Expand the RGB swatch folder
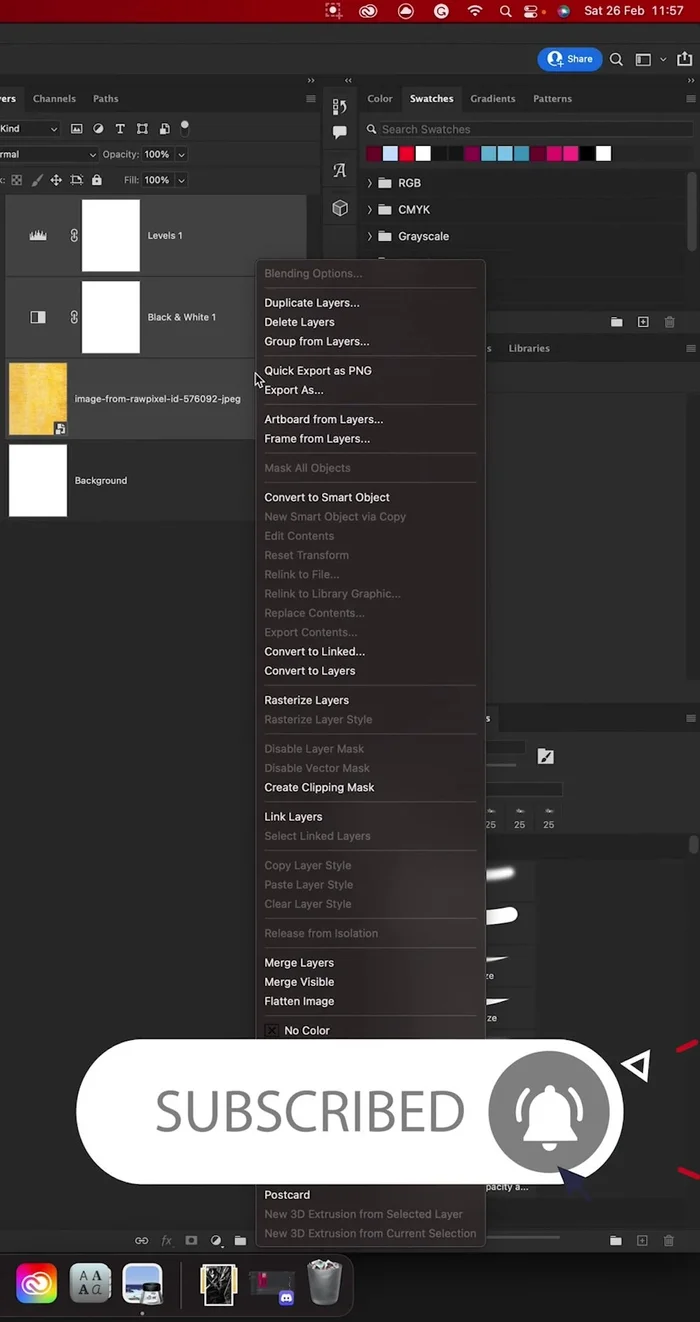The image size is (700, 1322). tap(370, 183)
